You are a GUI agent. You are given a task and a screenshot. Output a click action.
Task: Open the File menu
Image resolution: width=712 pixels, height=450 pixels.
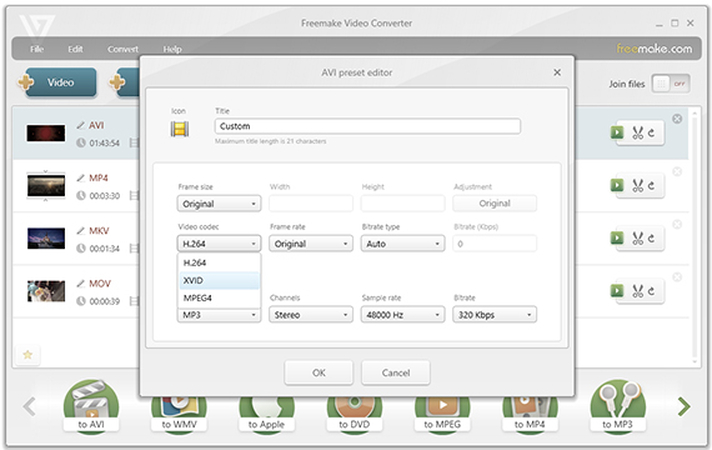37,49
